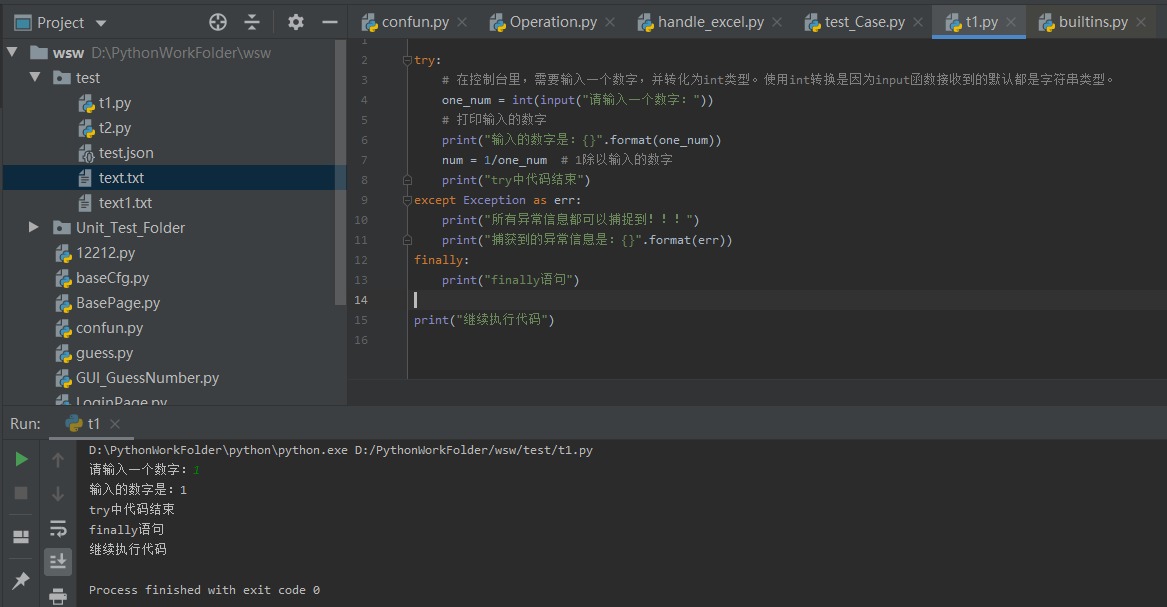Click the Run panel label
The height and width of the screenshot is (607, 1167).
click(25, 423)
